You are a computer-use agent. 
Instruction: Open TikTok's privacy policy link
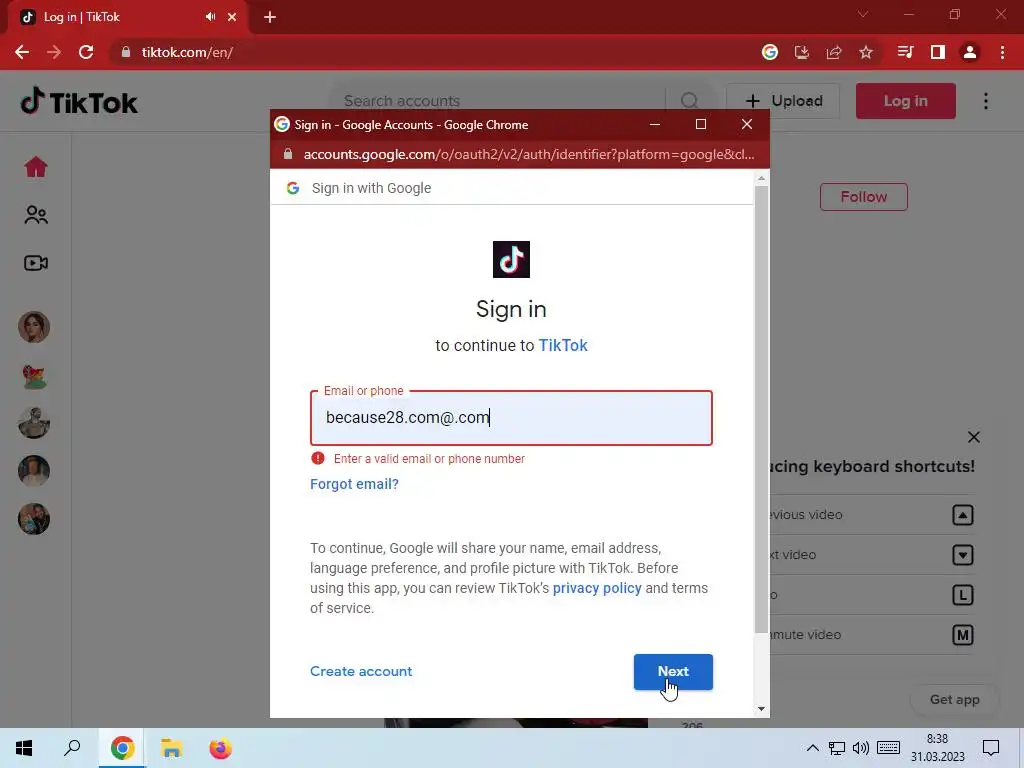[597, 588]
